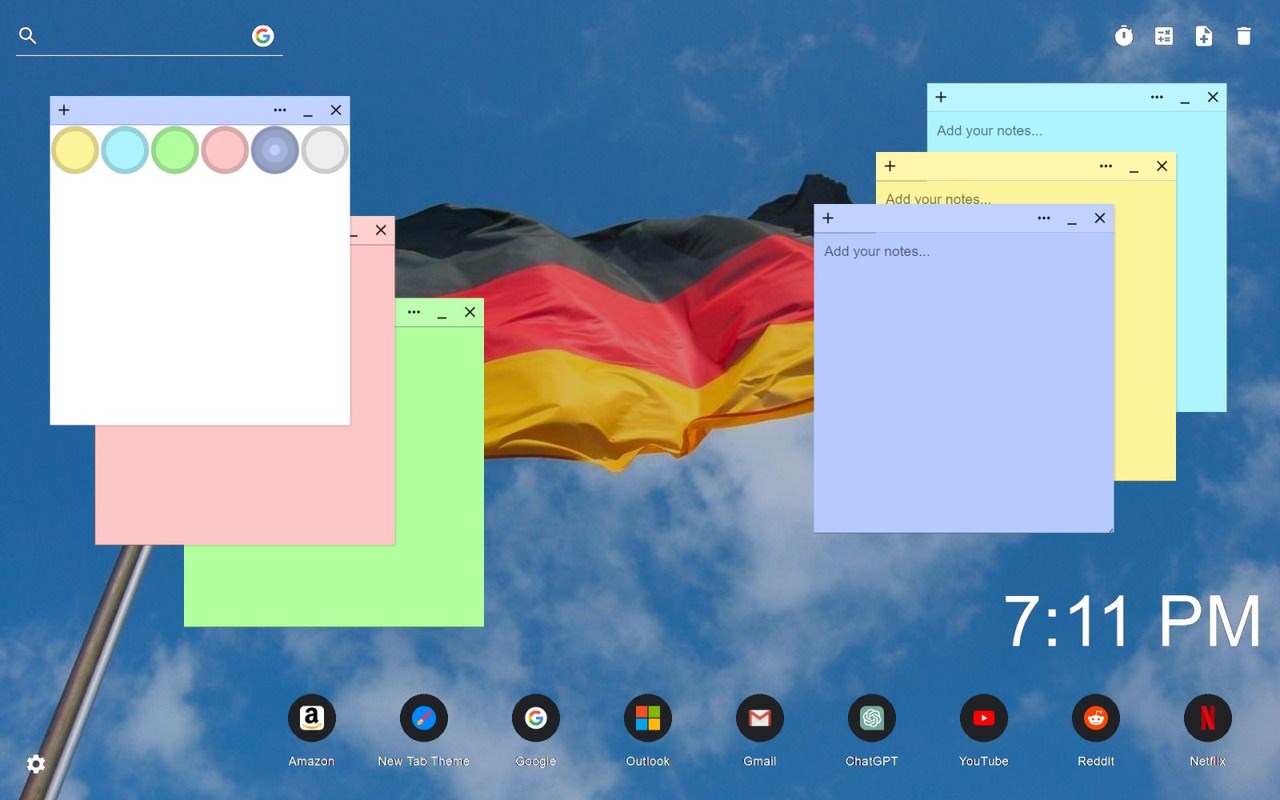Click the Amazon label text
This screenshot has height=800, width=1280.
[x=312, y=761]
